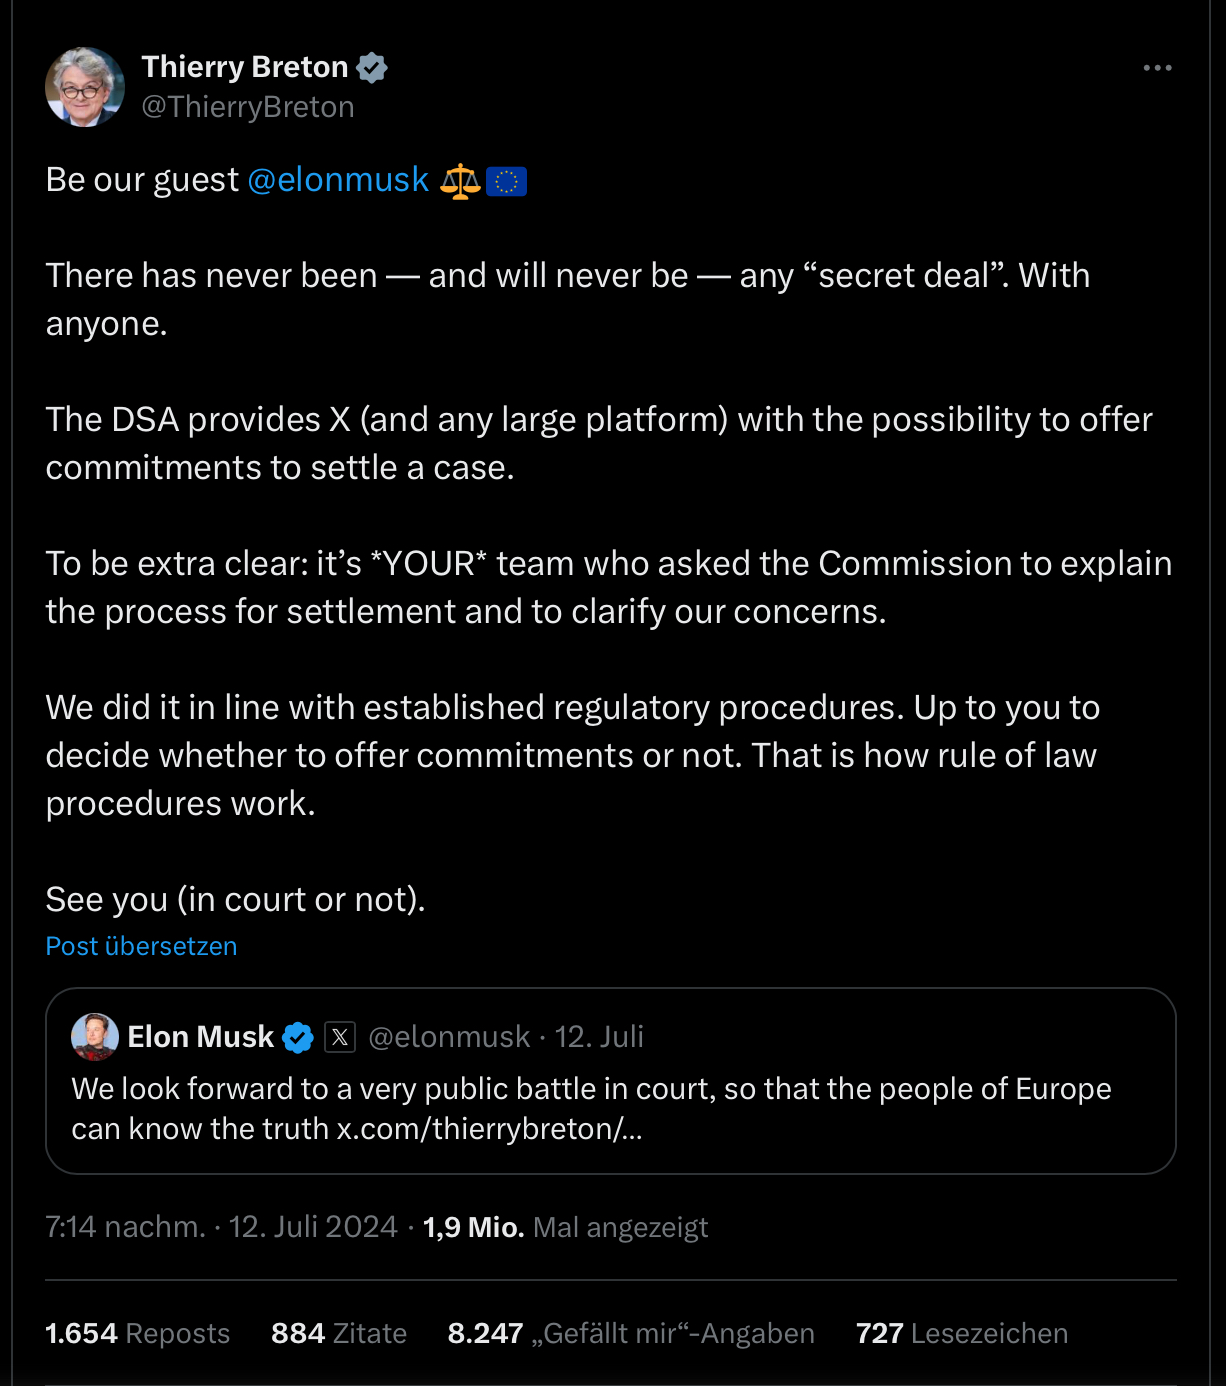This screenshot has height=1386, width=1226.
Task: Open the post timestamp "7:14 nachm. · 12. Juli 2024"
Action: pos(222,1227)
